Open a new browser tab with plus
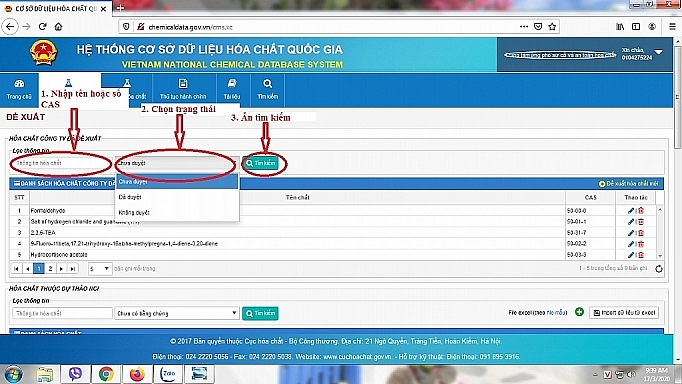The width and height of the screenshot is (682, 384). (x=120, y=7)
